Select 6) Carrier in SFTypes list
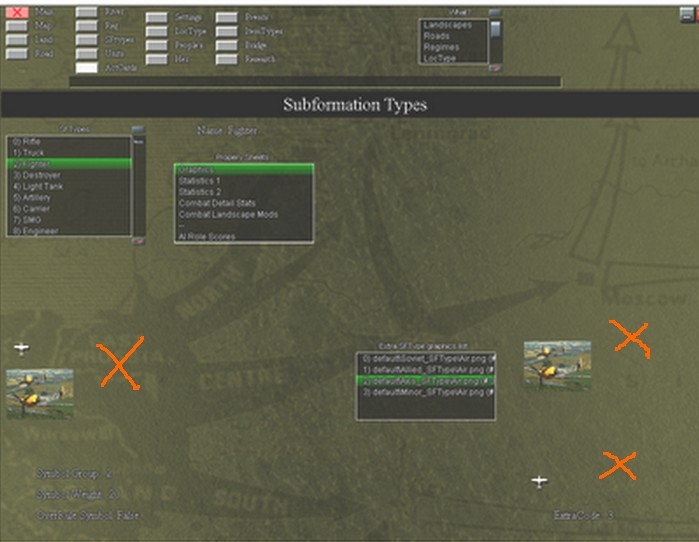This screenshot has height=542, width=699. click(x=69, y=209)
